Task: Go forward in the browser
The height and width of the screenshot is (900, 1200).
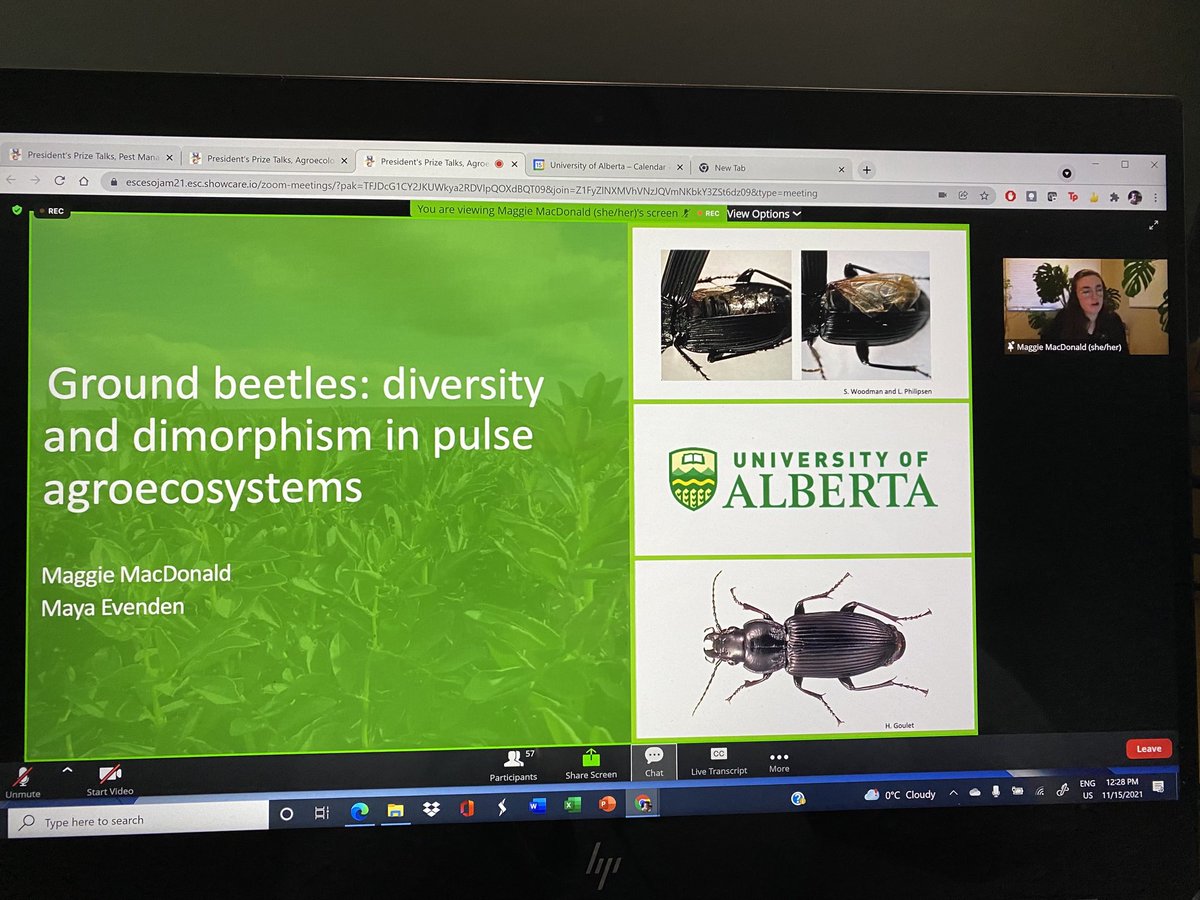Action: (x=36, y=180)
